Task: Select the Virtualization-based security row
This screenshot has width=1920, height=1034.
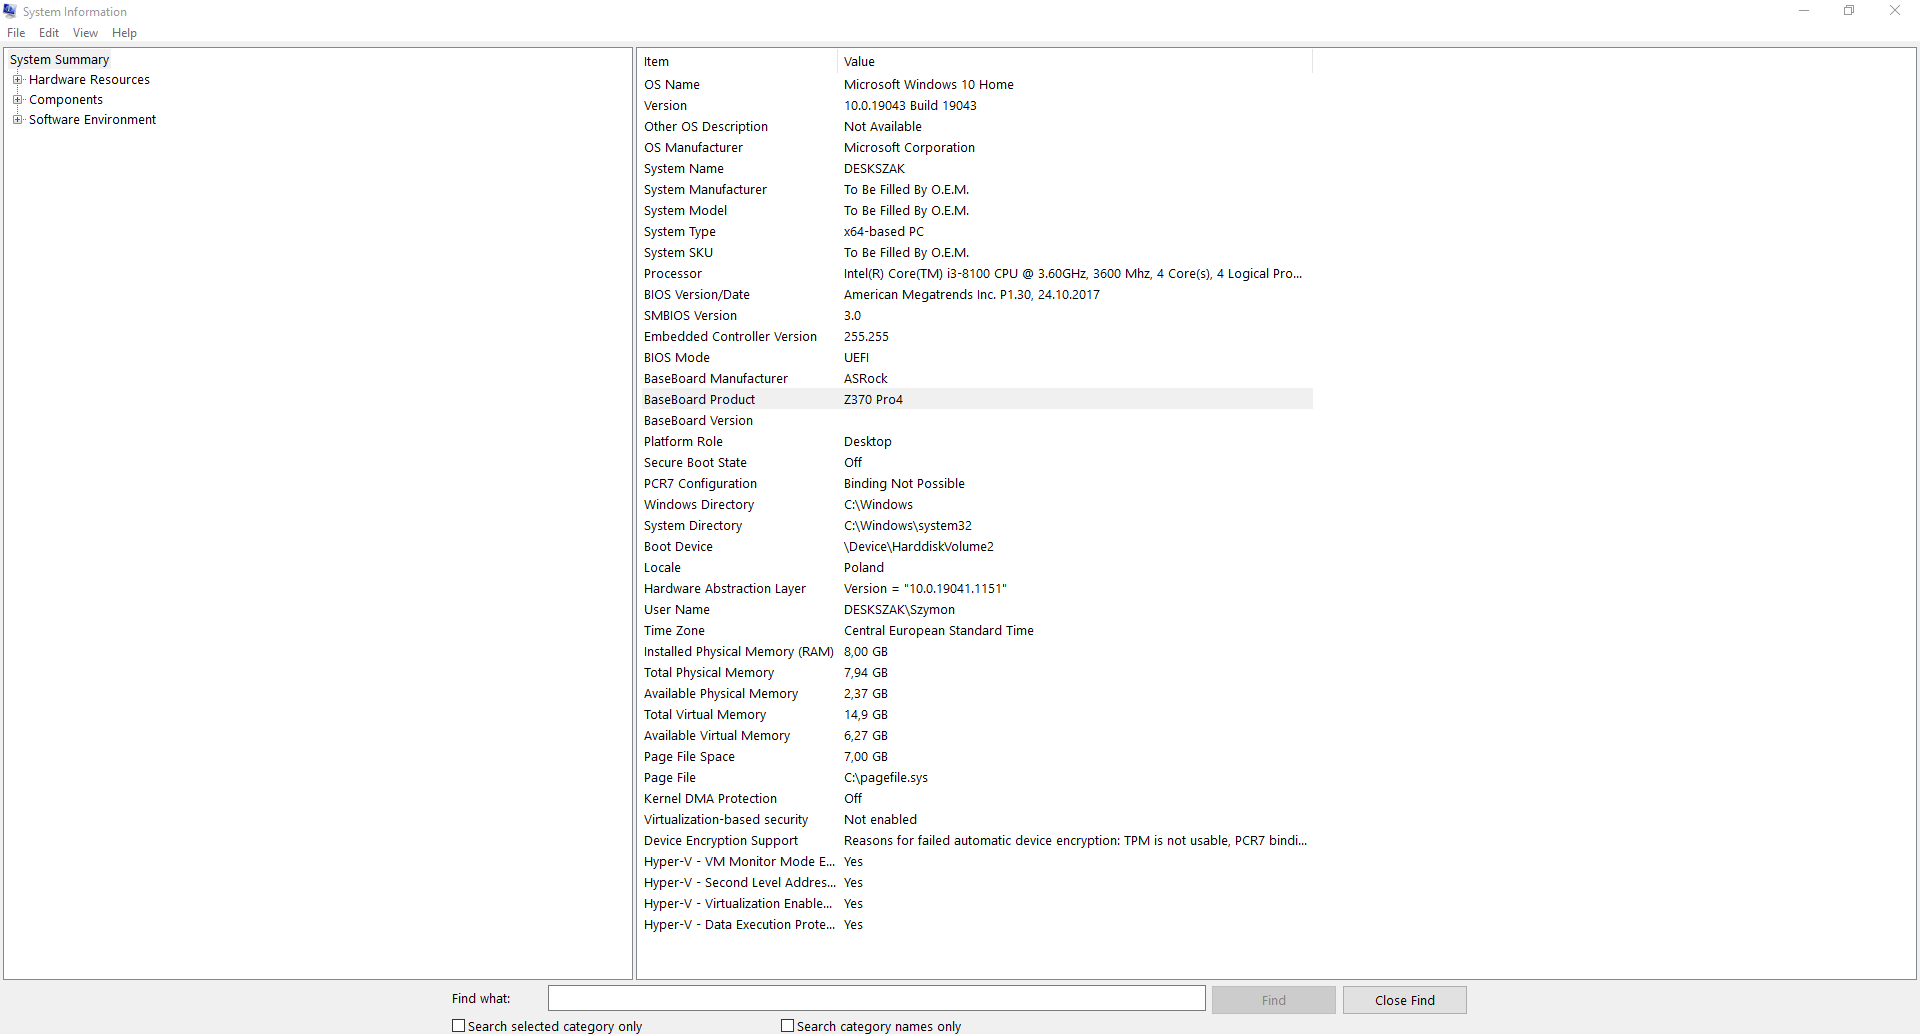Action: (x=975, y=820)
